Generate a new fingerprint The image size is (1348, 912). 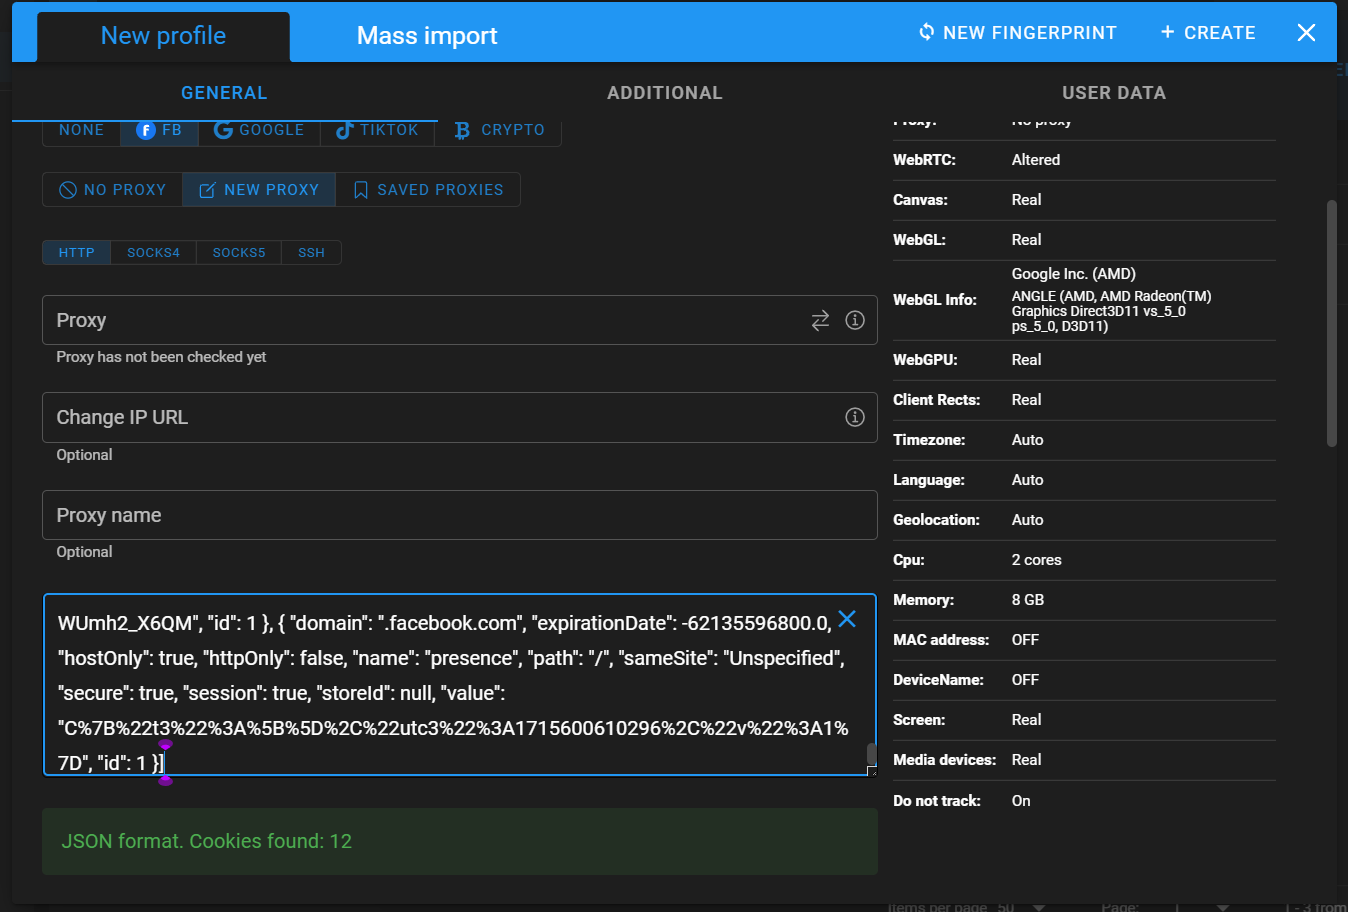pyautogui.click(x=1018, y=33)
